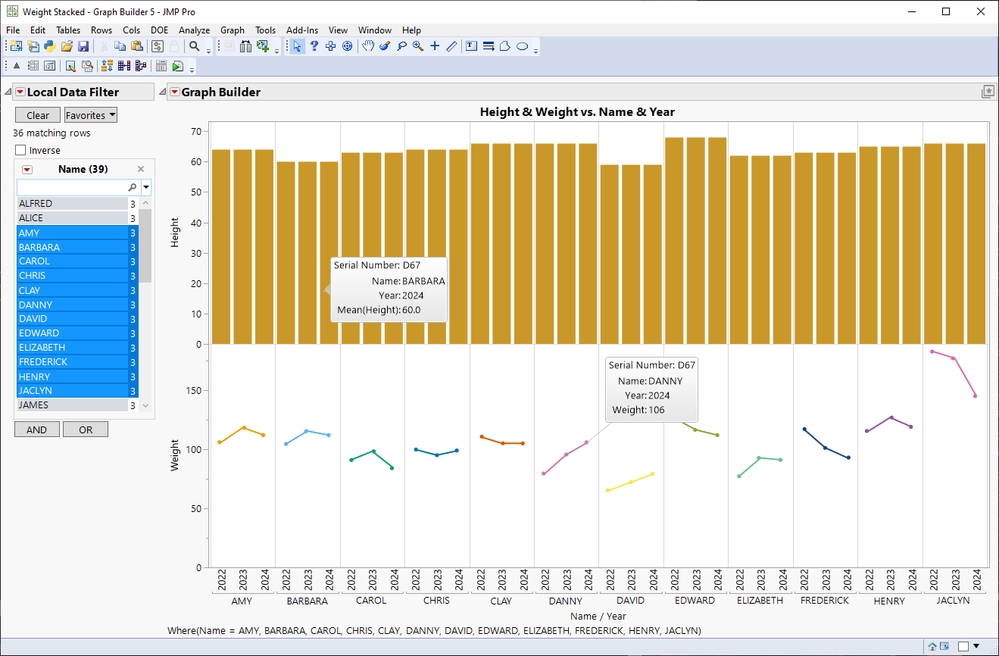
Task: Open the Analyze menu
Action: (x=194, y=30)
